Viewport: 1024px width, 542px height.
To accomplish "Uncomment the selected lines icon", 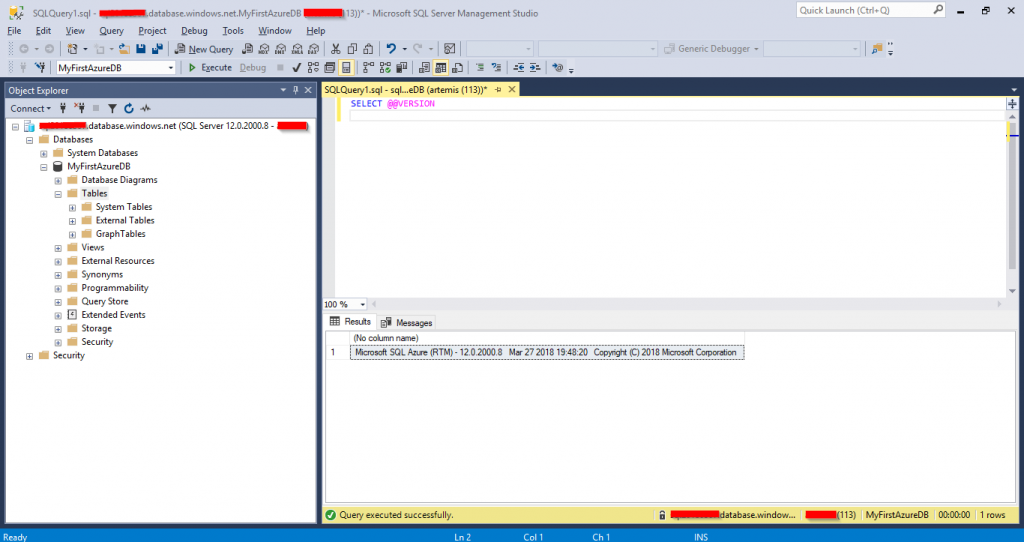I will coord(496,67).
